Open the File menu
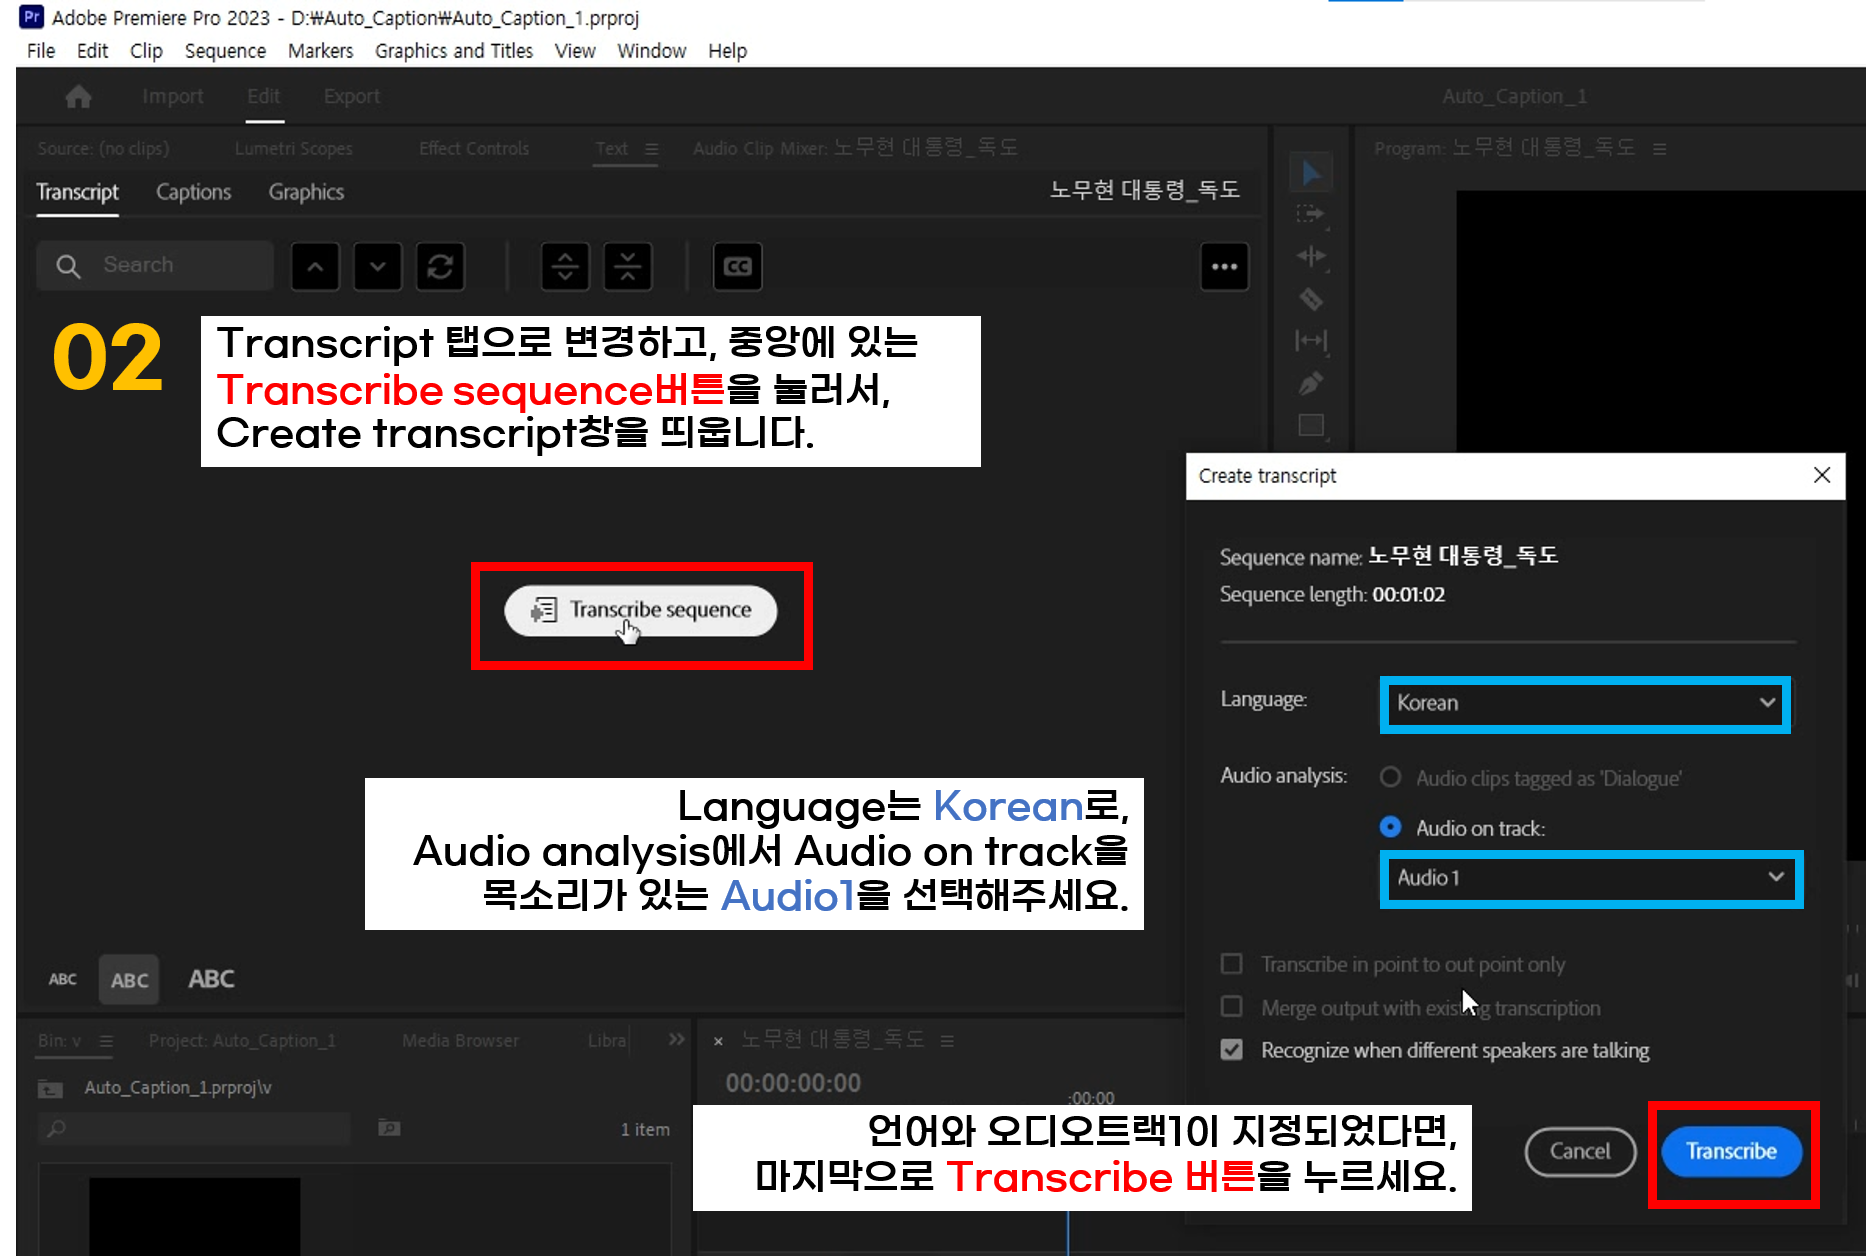The height and width of the screenshot is (1256, 1866). [41, 51]
